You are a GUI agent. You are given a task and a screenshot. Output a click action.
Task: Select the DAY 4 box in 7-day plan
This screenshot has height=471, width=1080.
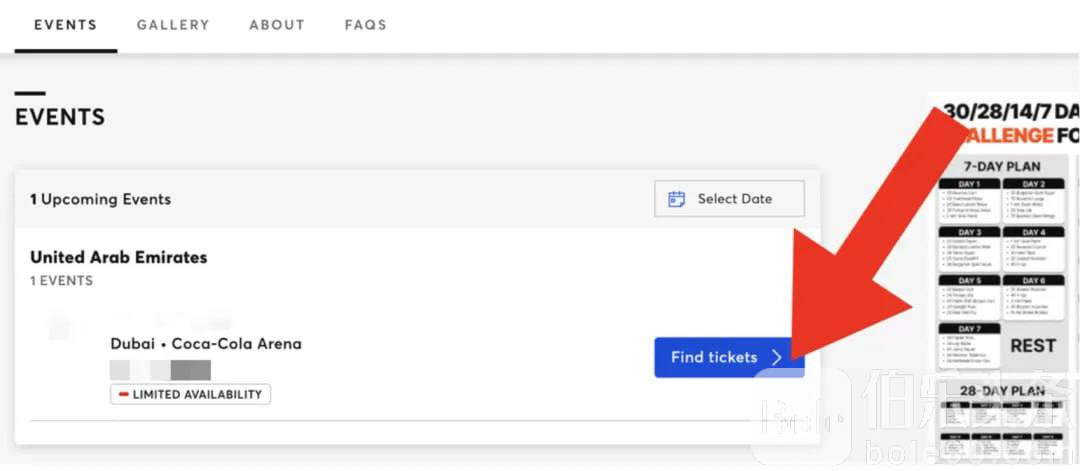click(1034, 249)
